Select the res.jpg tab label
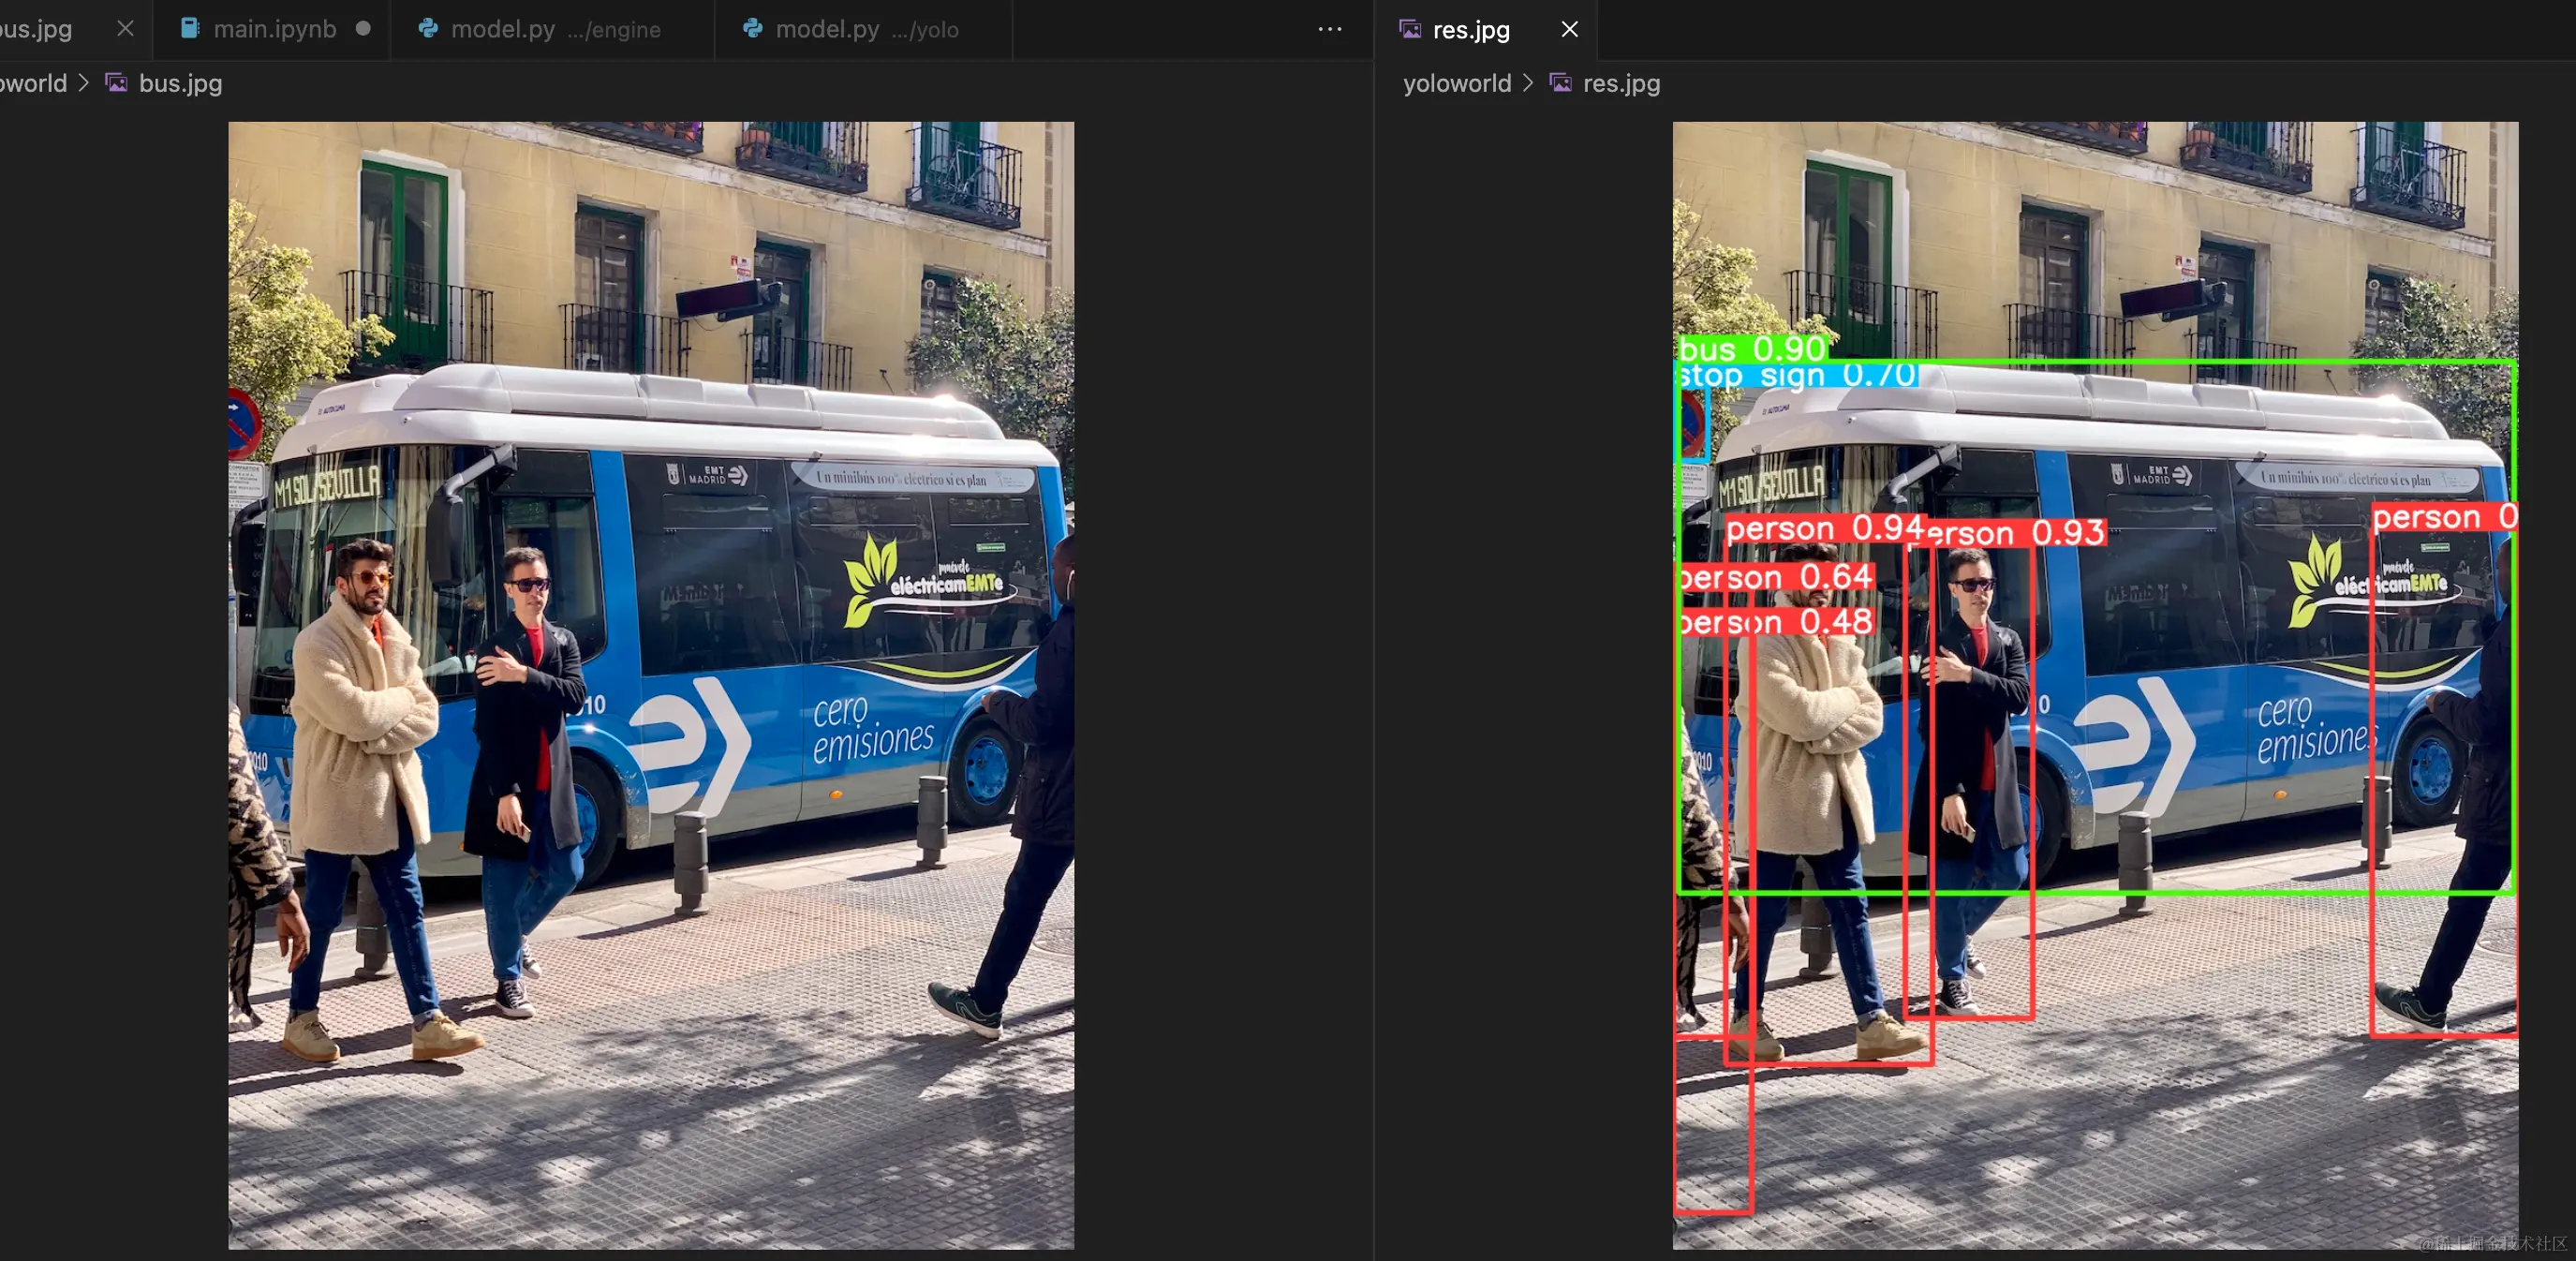 pyautogui.click(x=1471, y=30)
